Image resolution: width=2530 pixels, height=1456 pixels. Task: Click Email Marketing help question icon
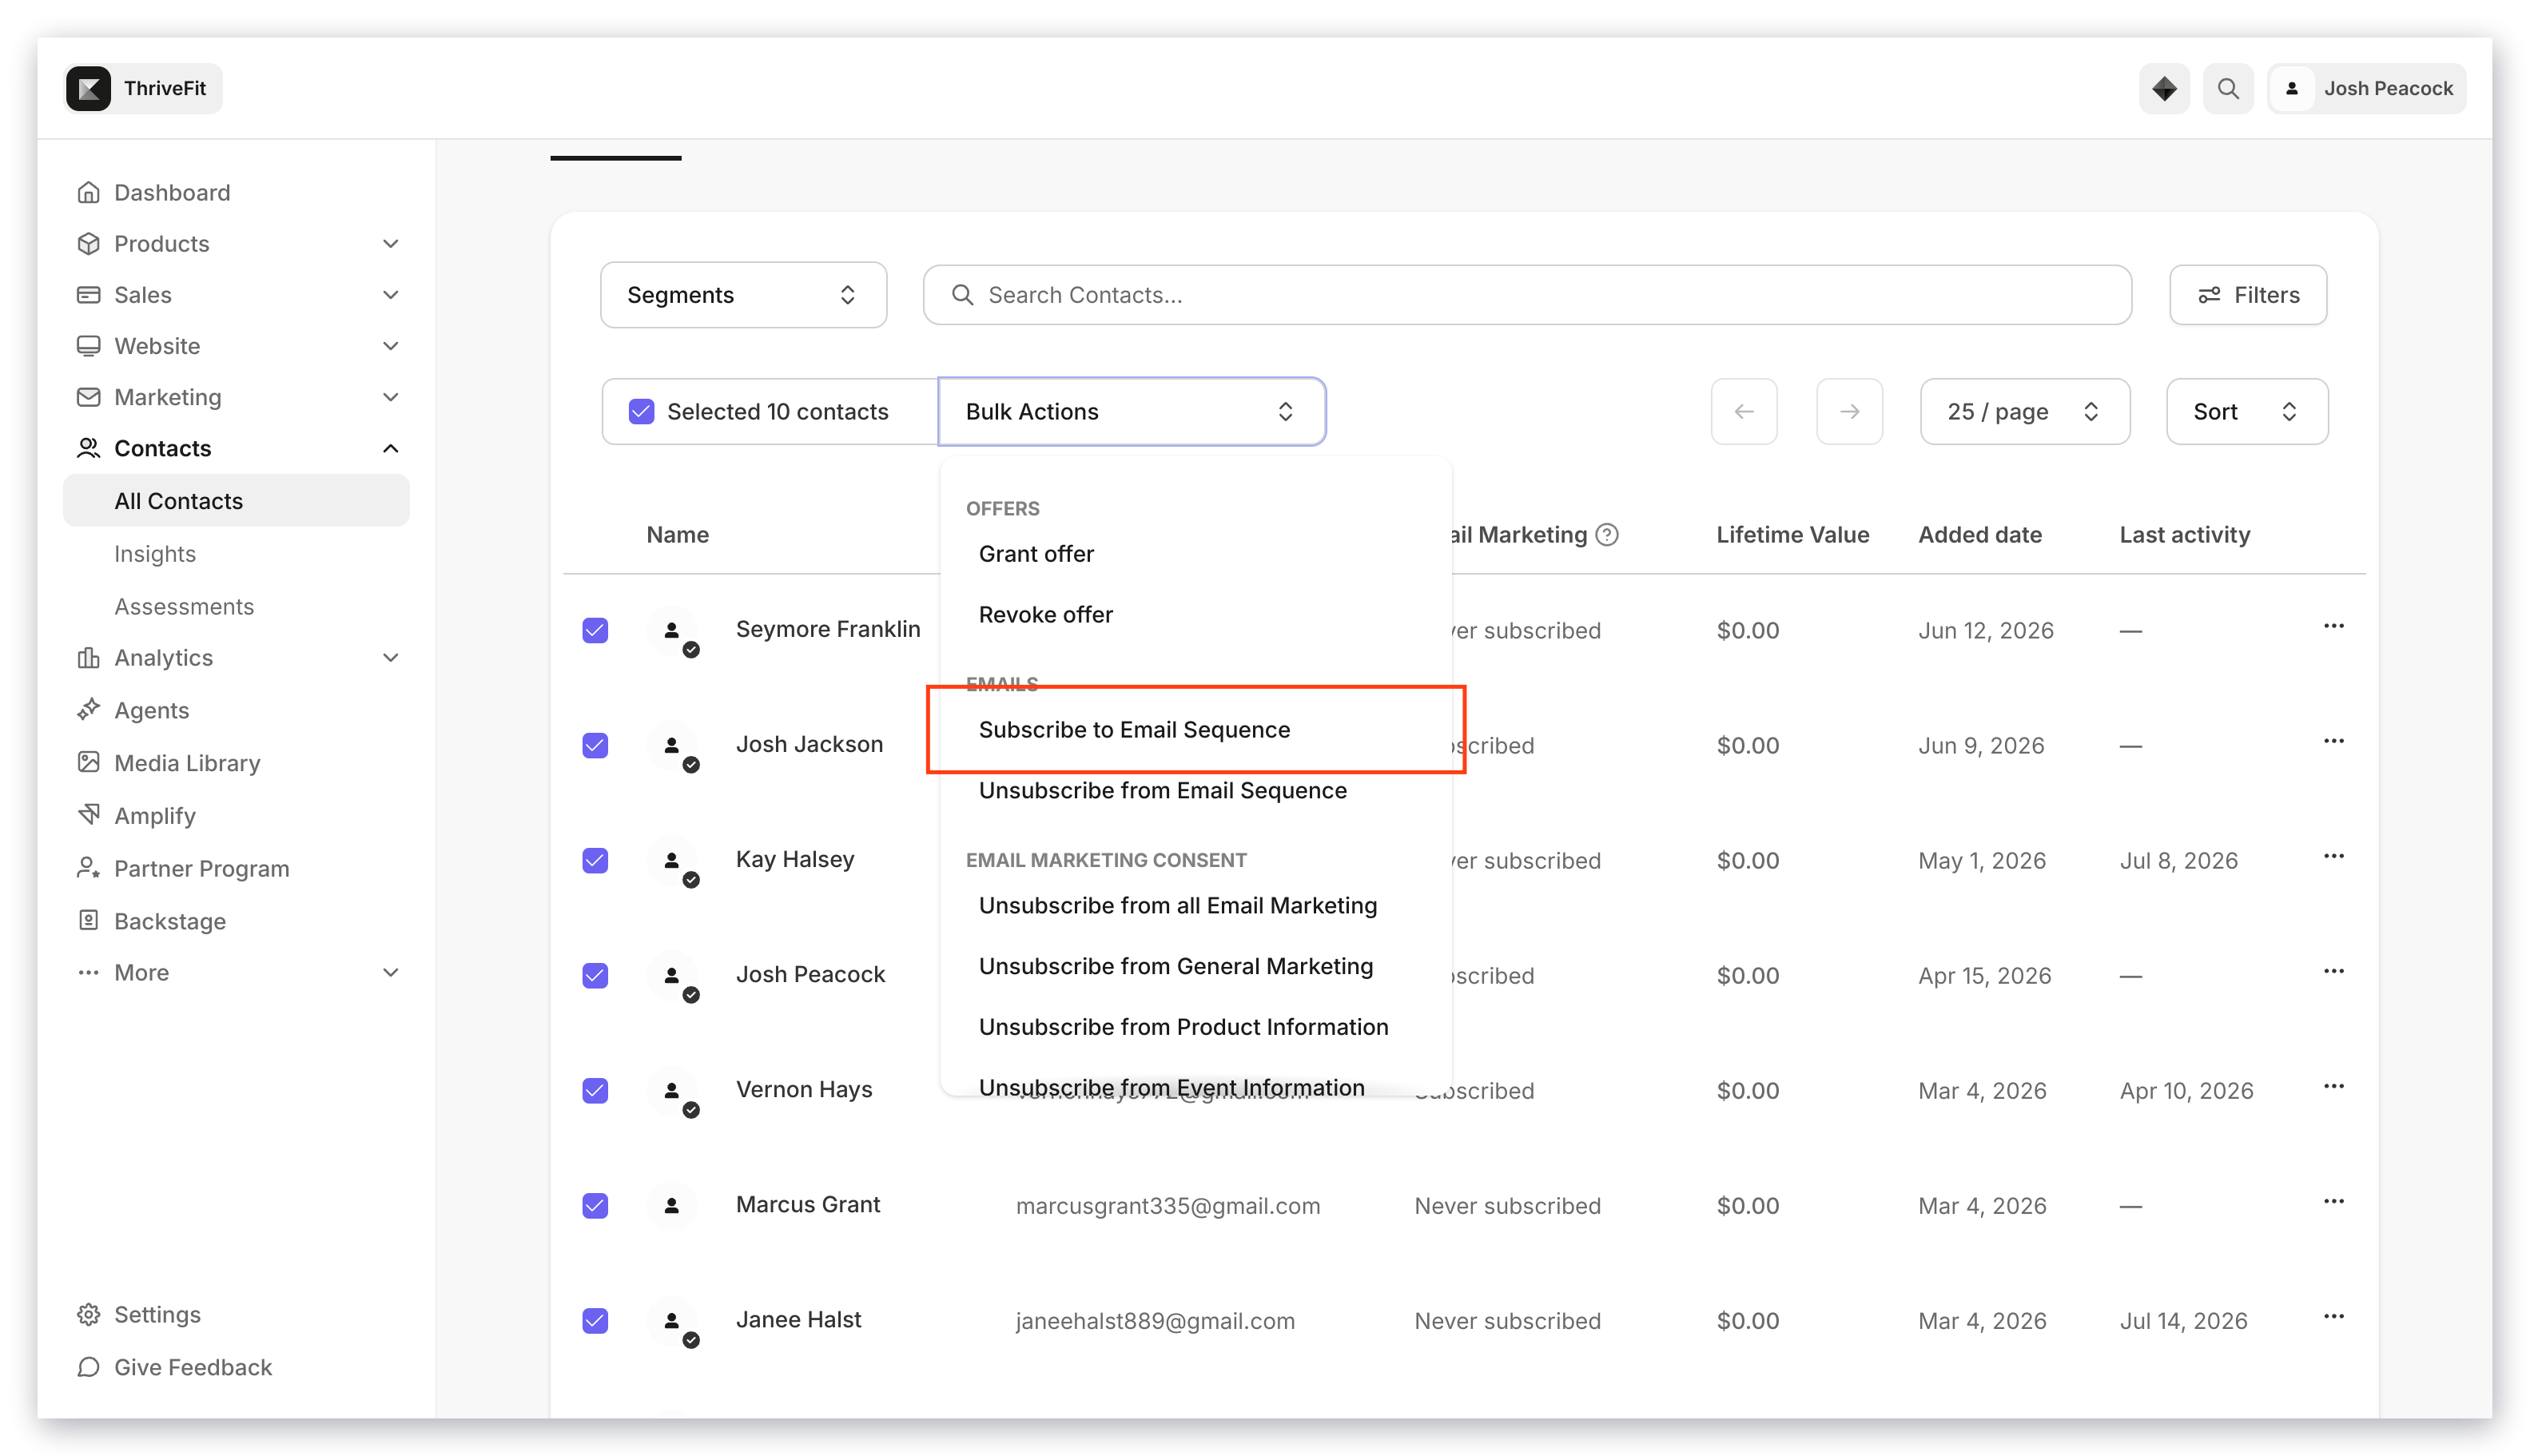click(x=1606, y=535)
